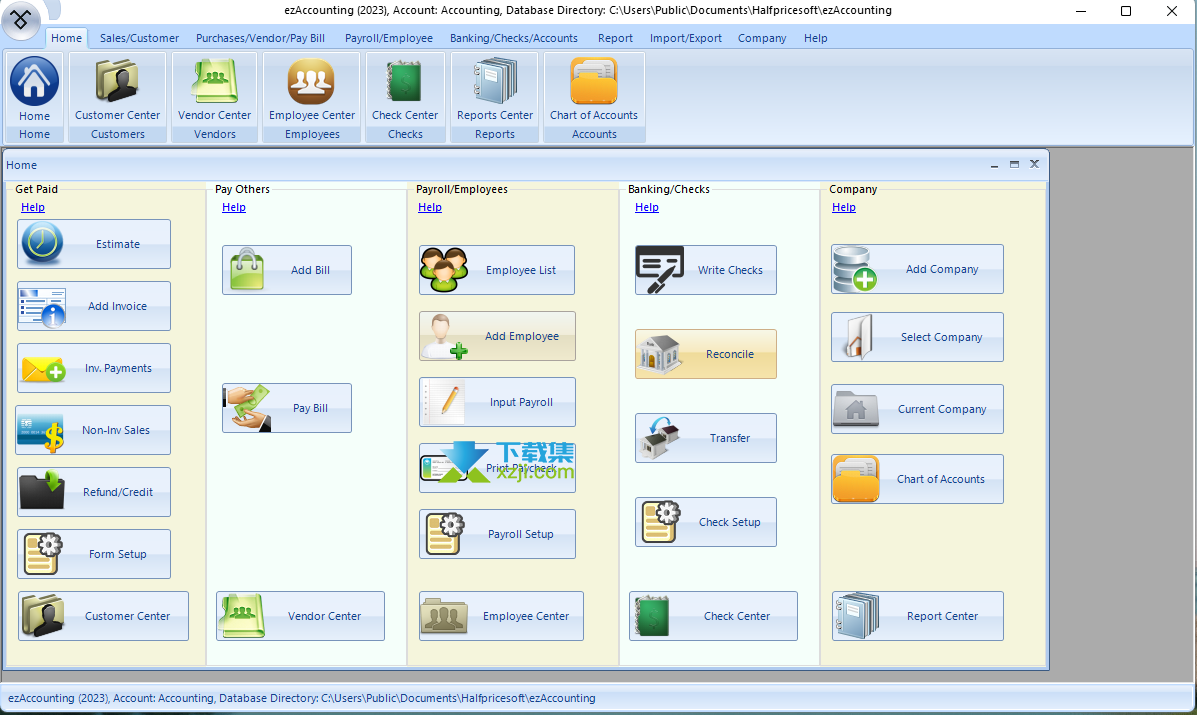
Task: Open Check Center from the ribbon toolbar
Action: [405, 89]
